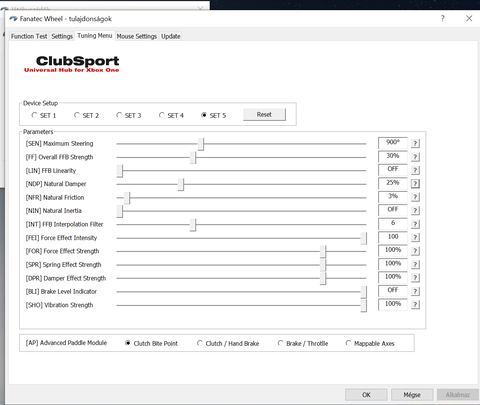Click the Damper Effect Strength slider handle

[x=323, y=278]
